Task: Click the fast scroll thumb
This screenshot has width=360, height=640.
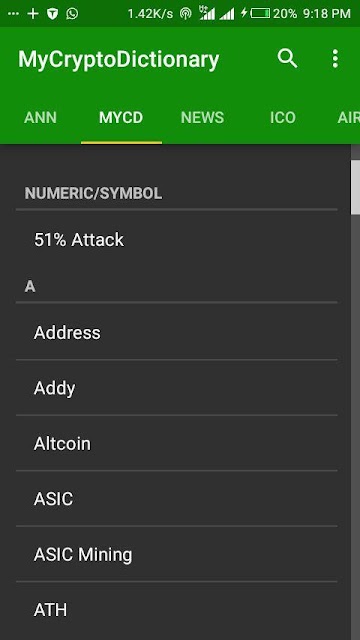Action: pos(355,187)
